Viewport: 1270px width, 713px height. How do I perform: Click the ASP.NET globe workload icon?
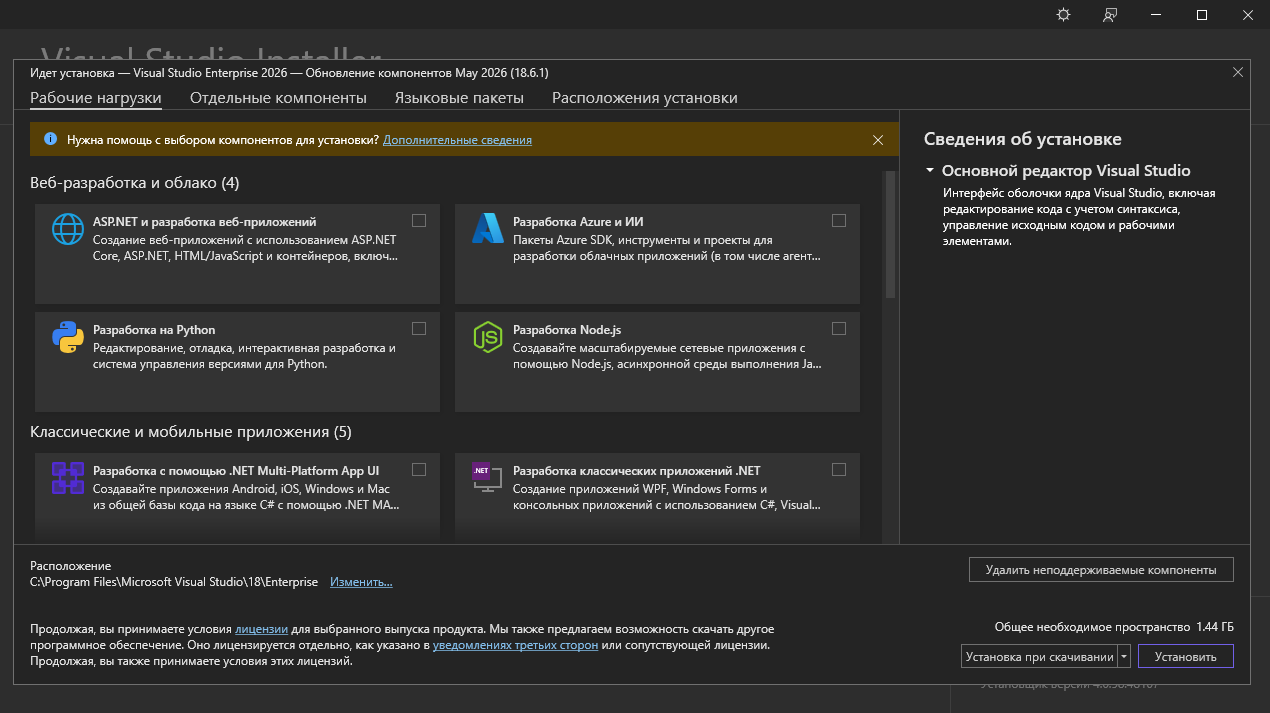tap(68, 229)
